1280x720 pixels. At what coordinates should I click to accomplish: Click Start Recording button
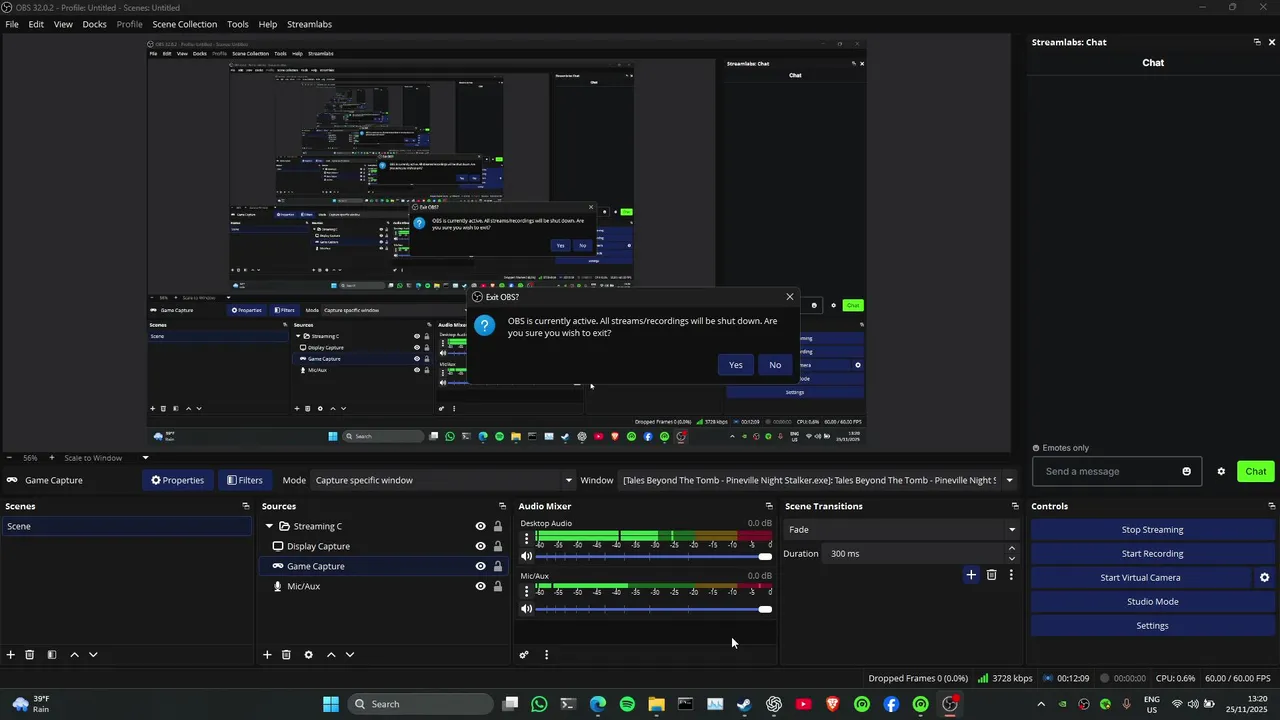(x=1152, y=554)
